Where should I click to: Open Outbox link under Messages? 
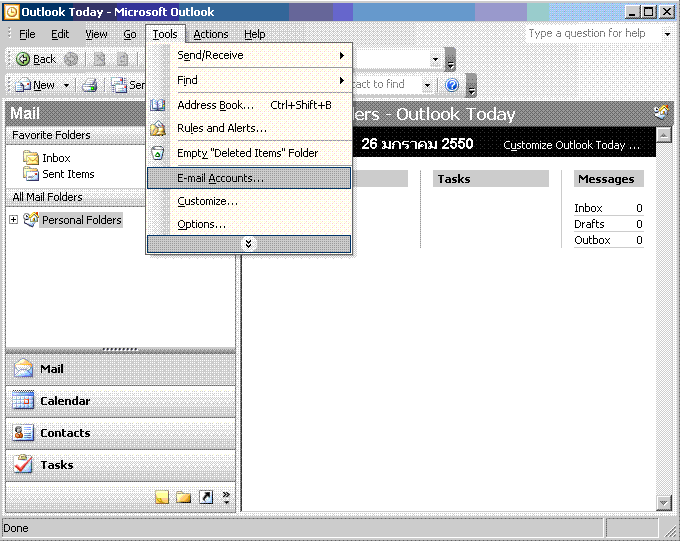(x=592, y=240)
